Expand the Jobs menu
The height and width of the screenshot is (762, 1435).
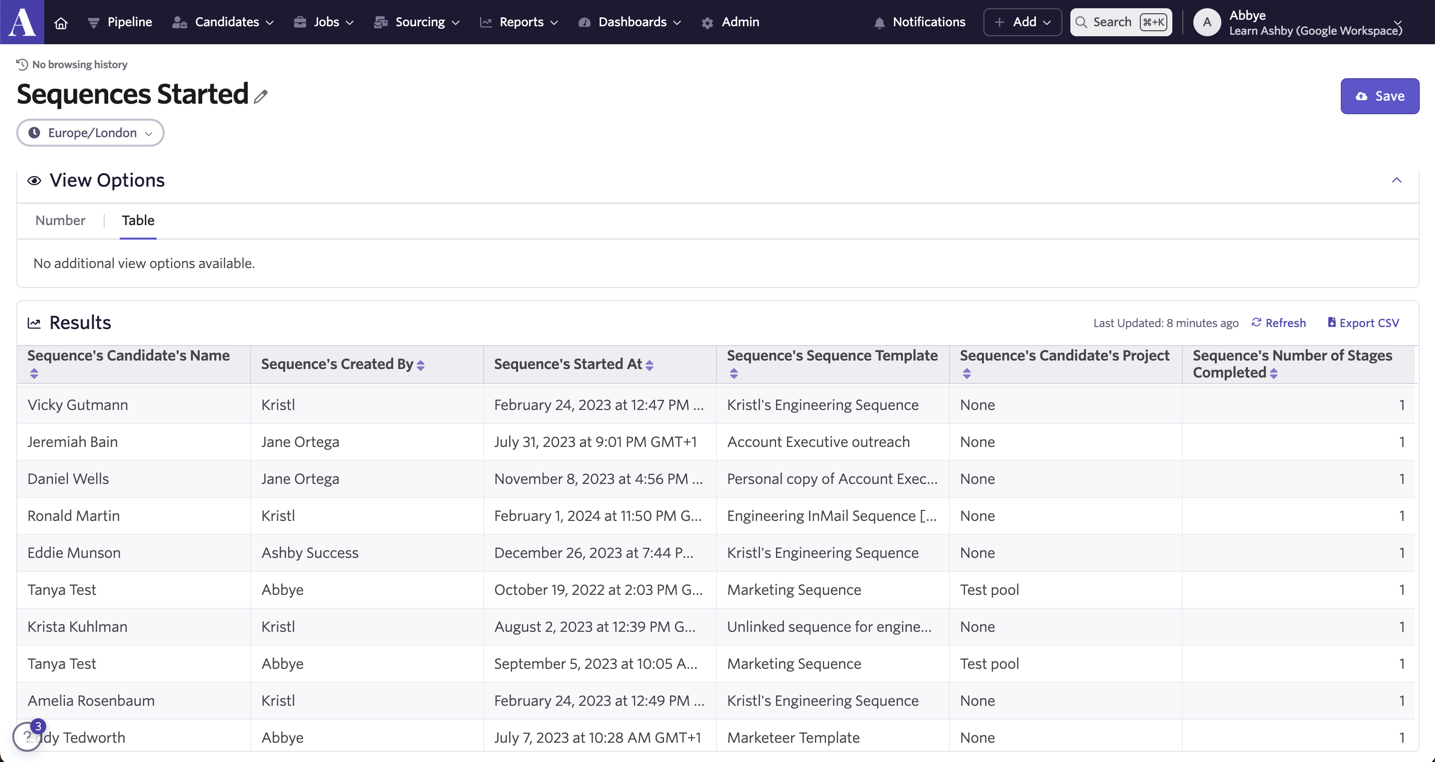[x=324, y=22]
